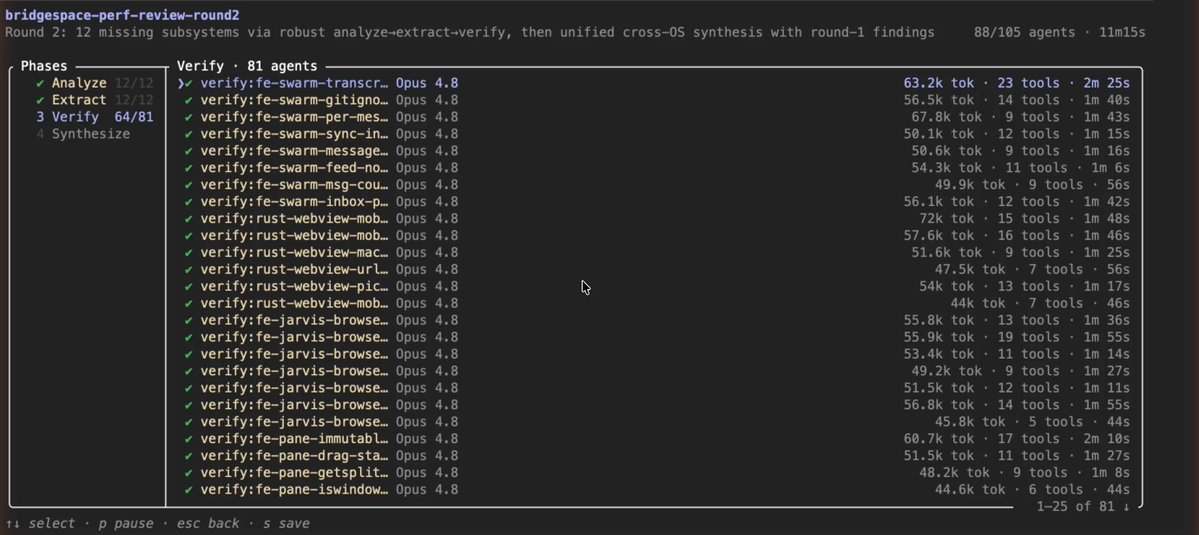The image size is (1199, 535).
Task: Select the Analyze phase
Action: click(x=94, y=83)
